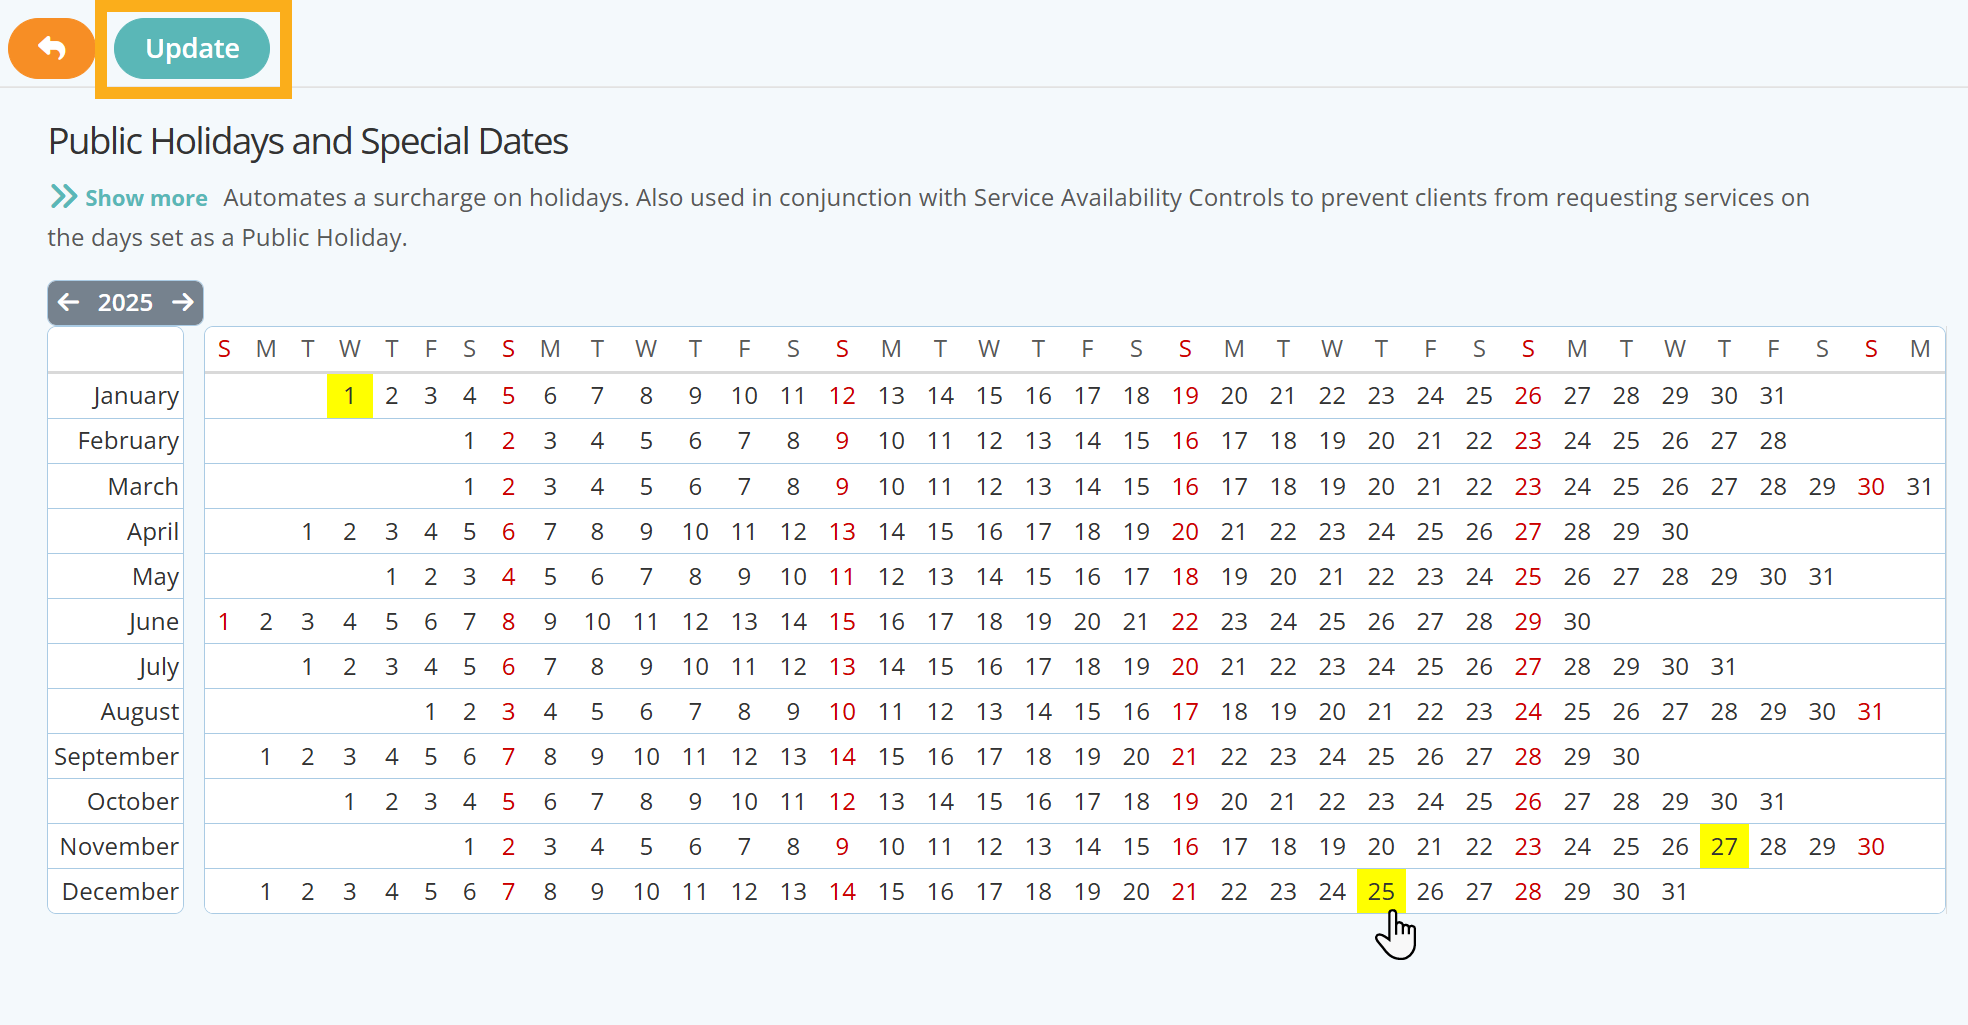This screenshot has height=1025, width=1968.
Task: Mark January 5 as a holiday
Action: (x=508, y=395)
